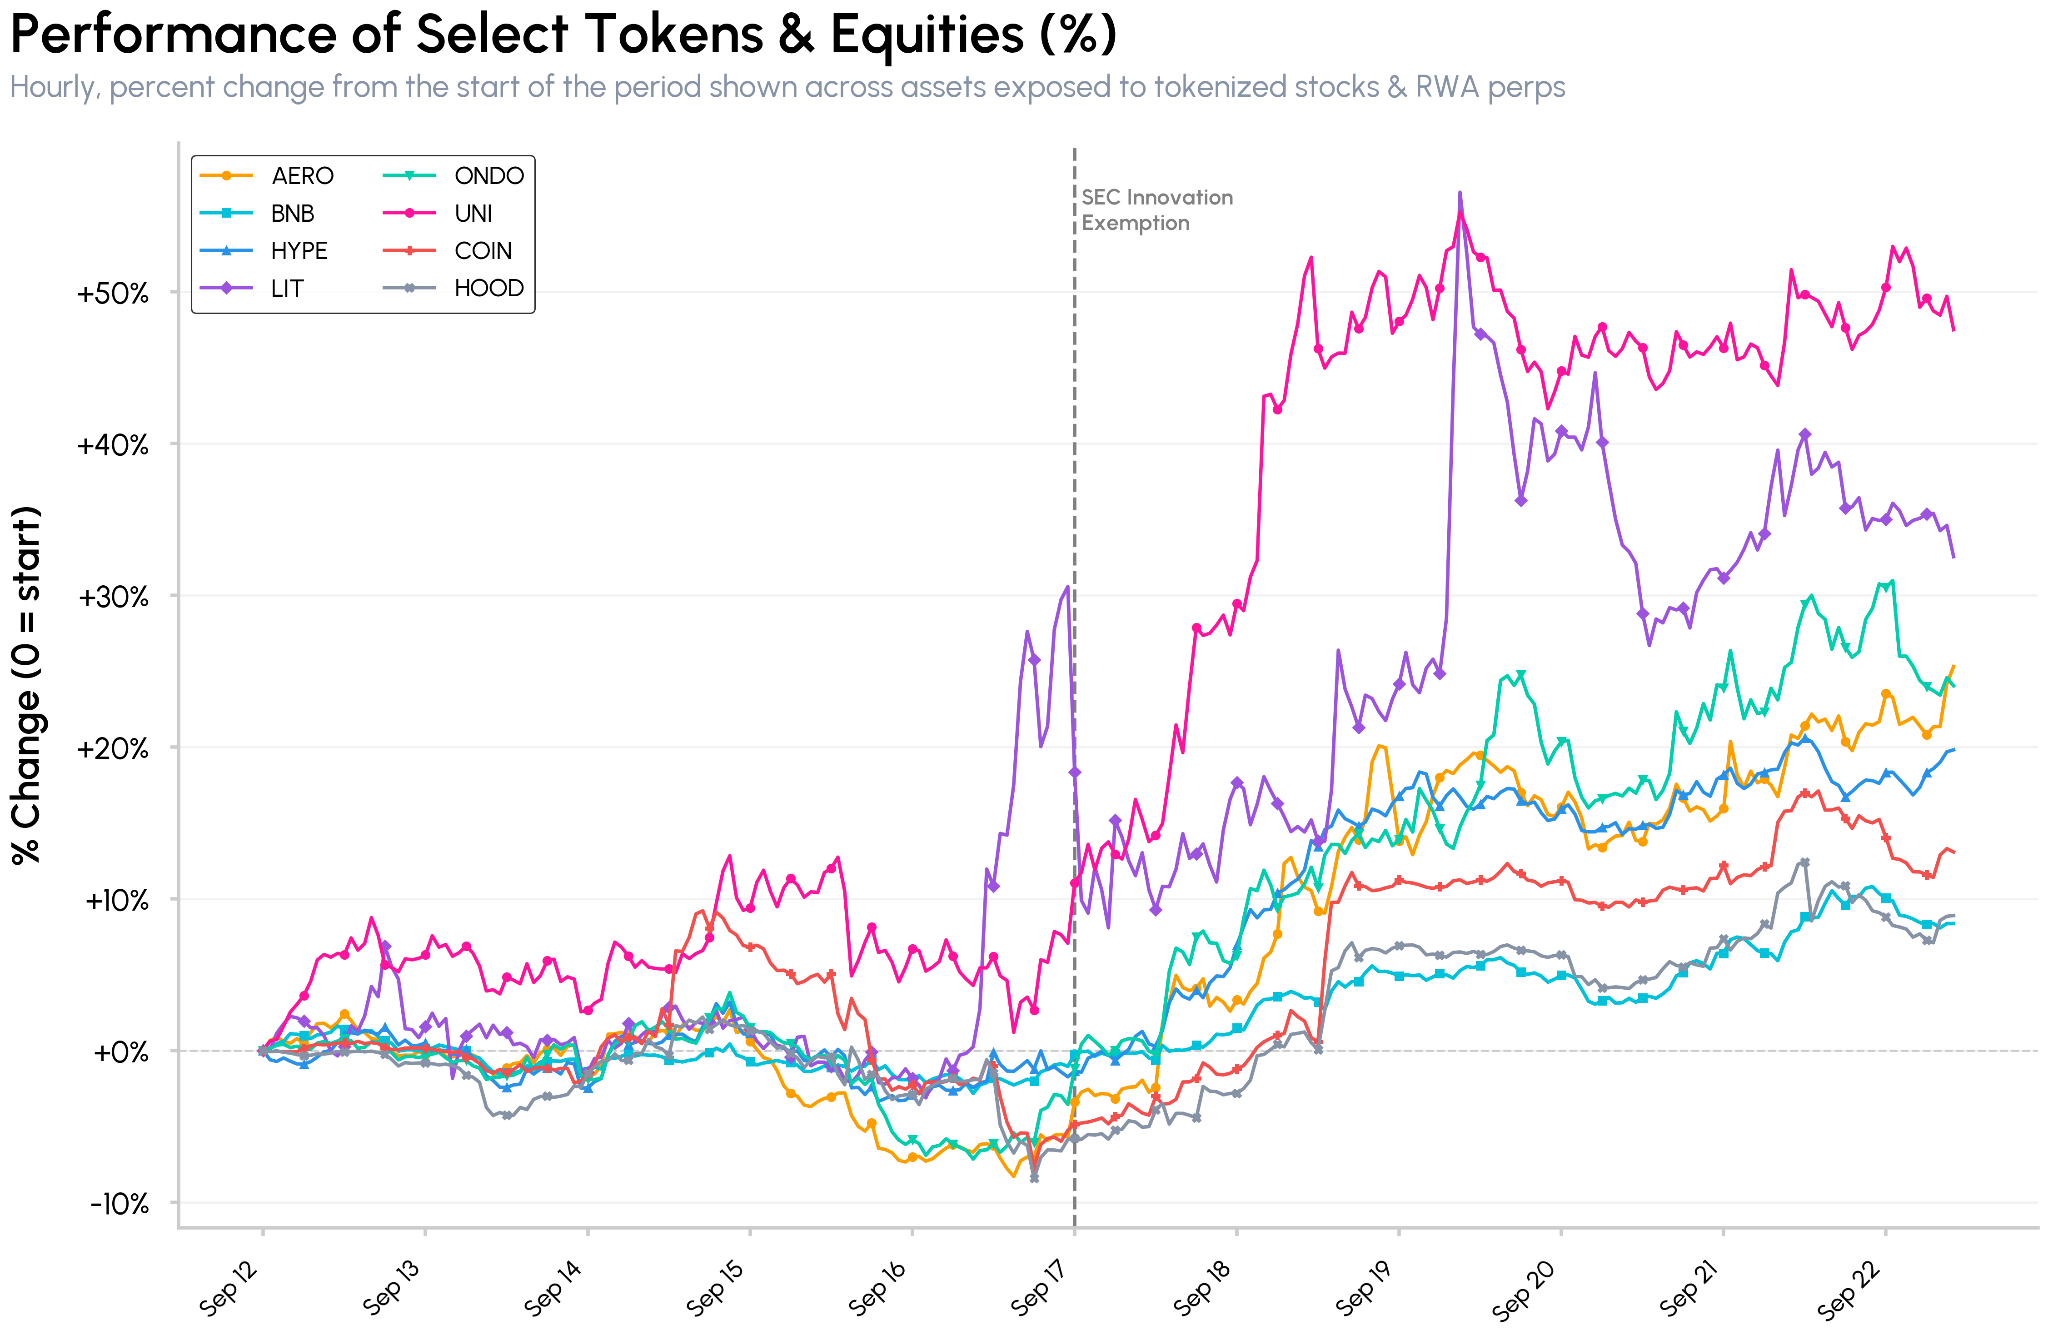
Task: Select the HOOD legend label
Action: [x=489, y=288]
